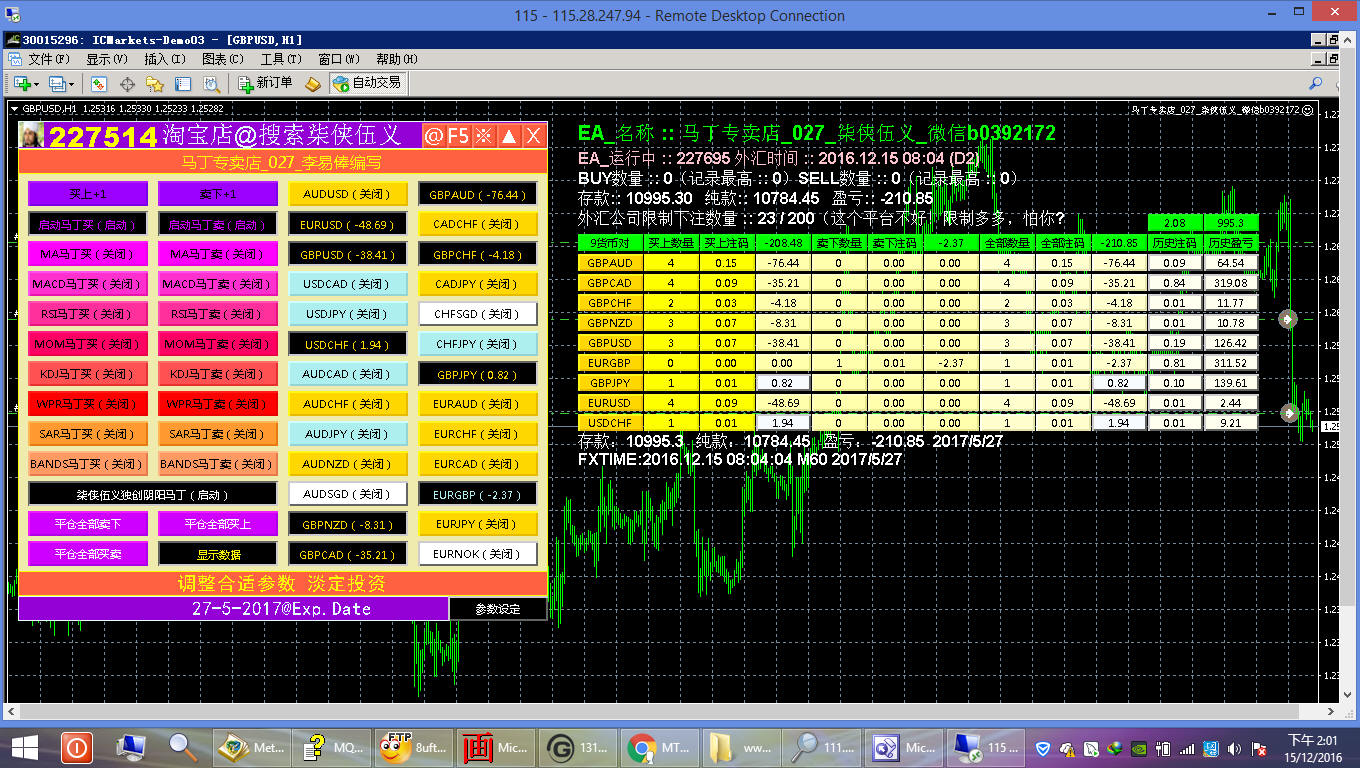Click the 显示数据 button

click(x=217, y=554)
